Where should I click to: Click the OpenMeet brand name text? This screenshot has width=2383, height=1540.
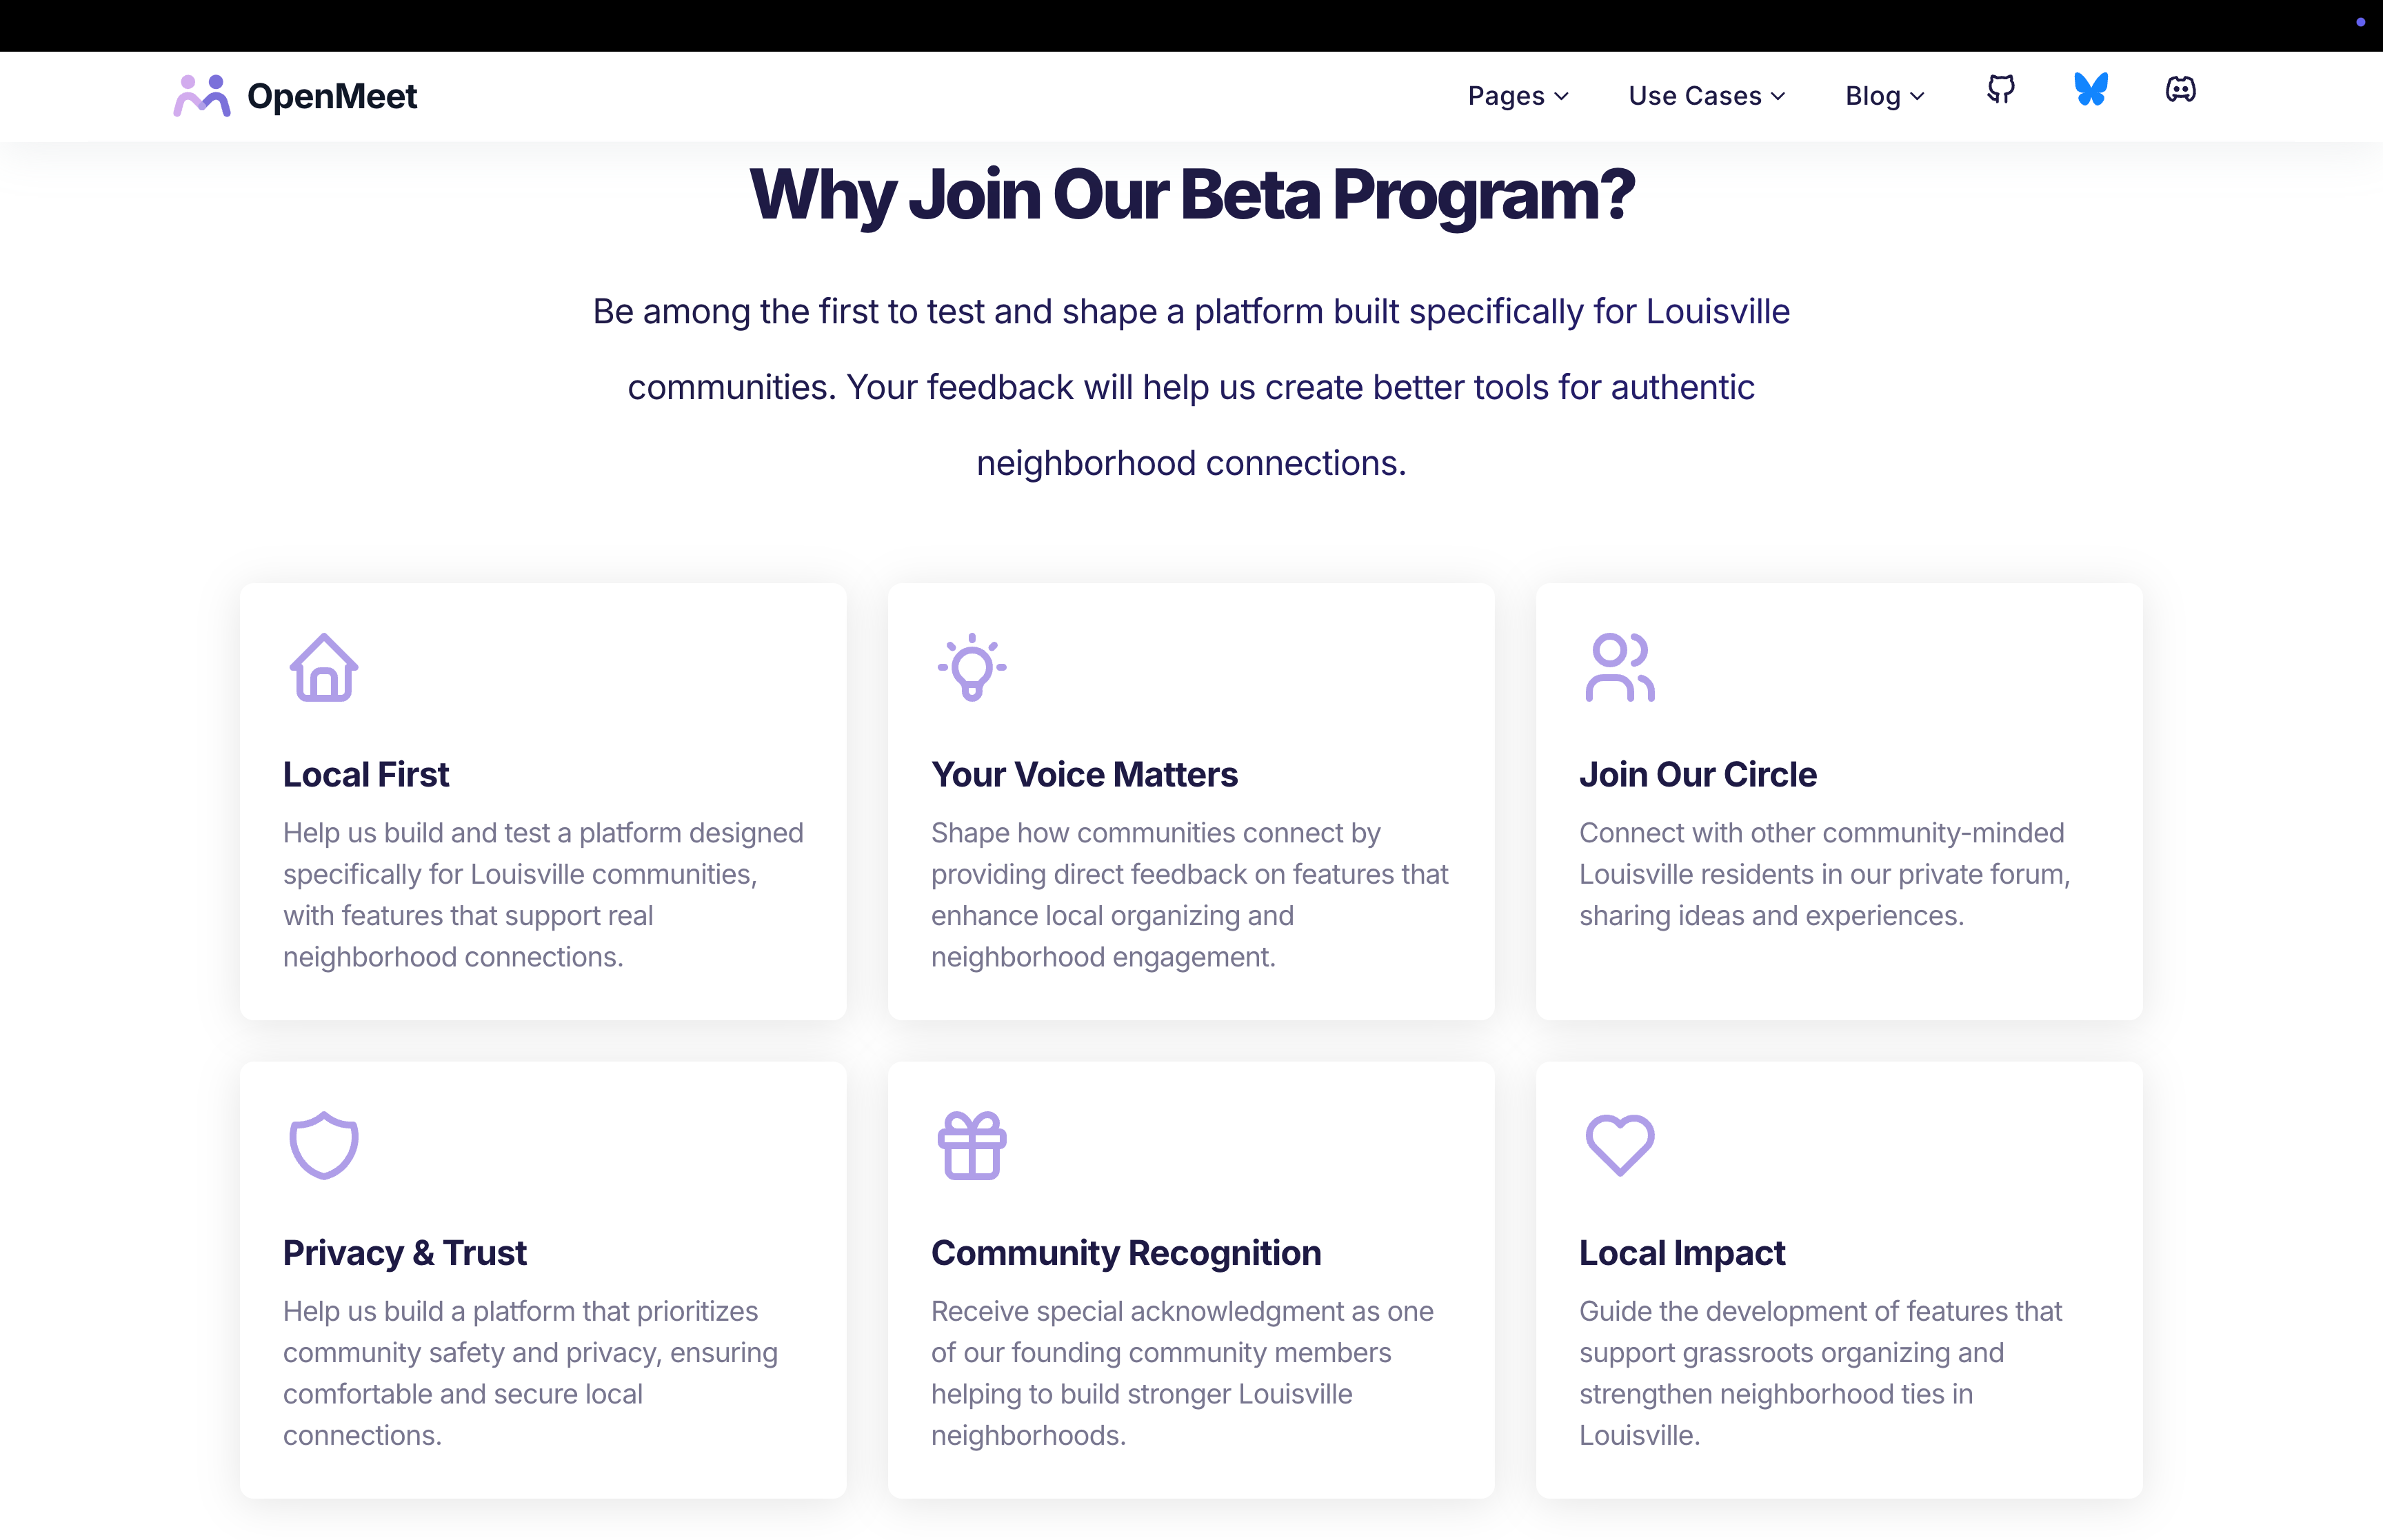coord(332,96)
